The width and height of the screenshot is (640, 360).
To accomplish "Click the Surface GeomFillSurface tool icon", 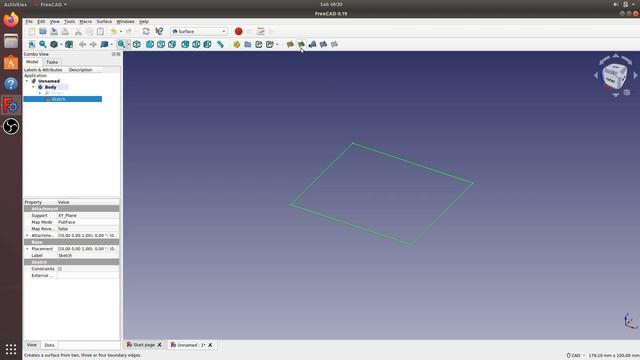I will click(x=301, y=44).
